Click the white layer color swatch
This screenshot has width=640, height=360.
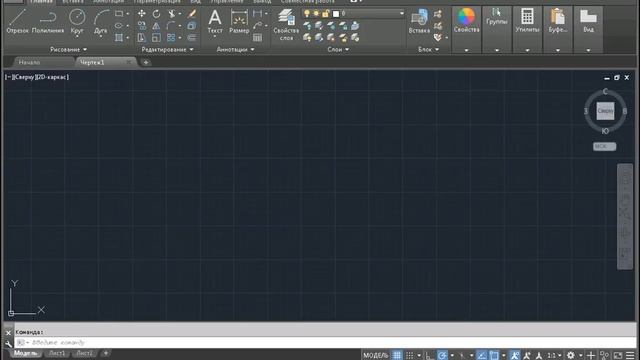336,14
